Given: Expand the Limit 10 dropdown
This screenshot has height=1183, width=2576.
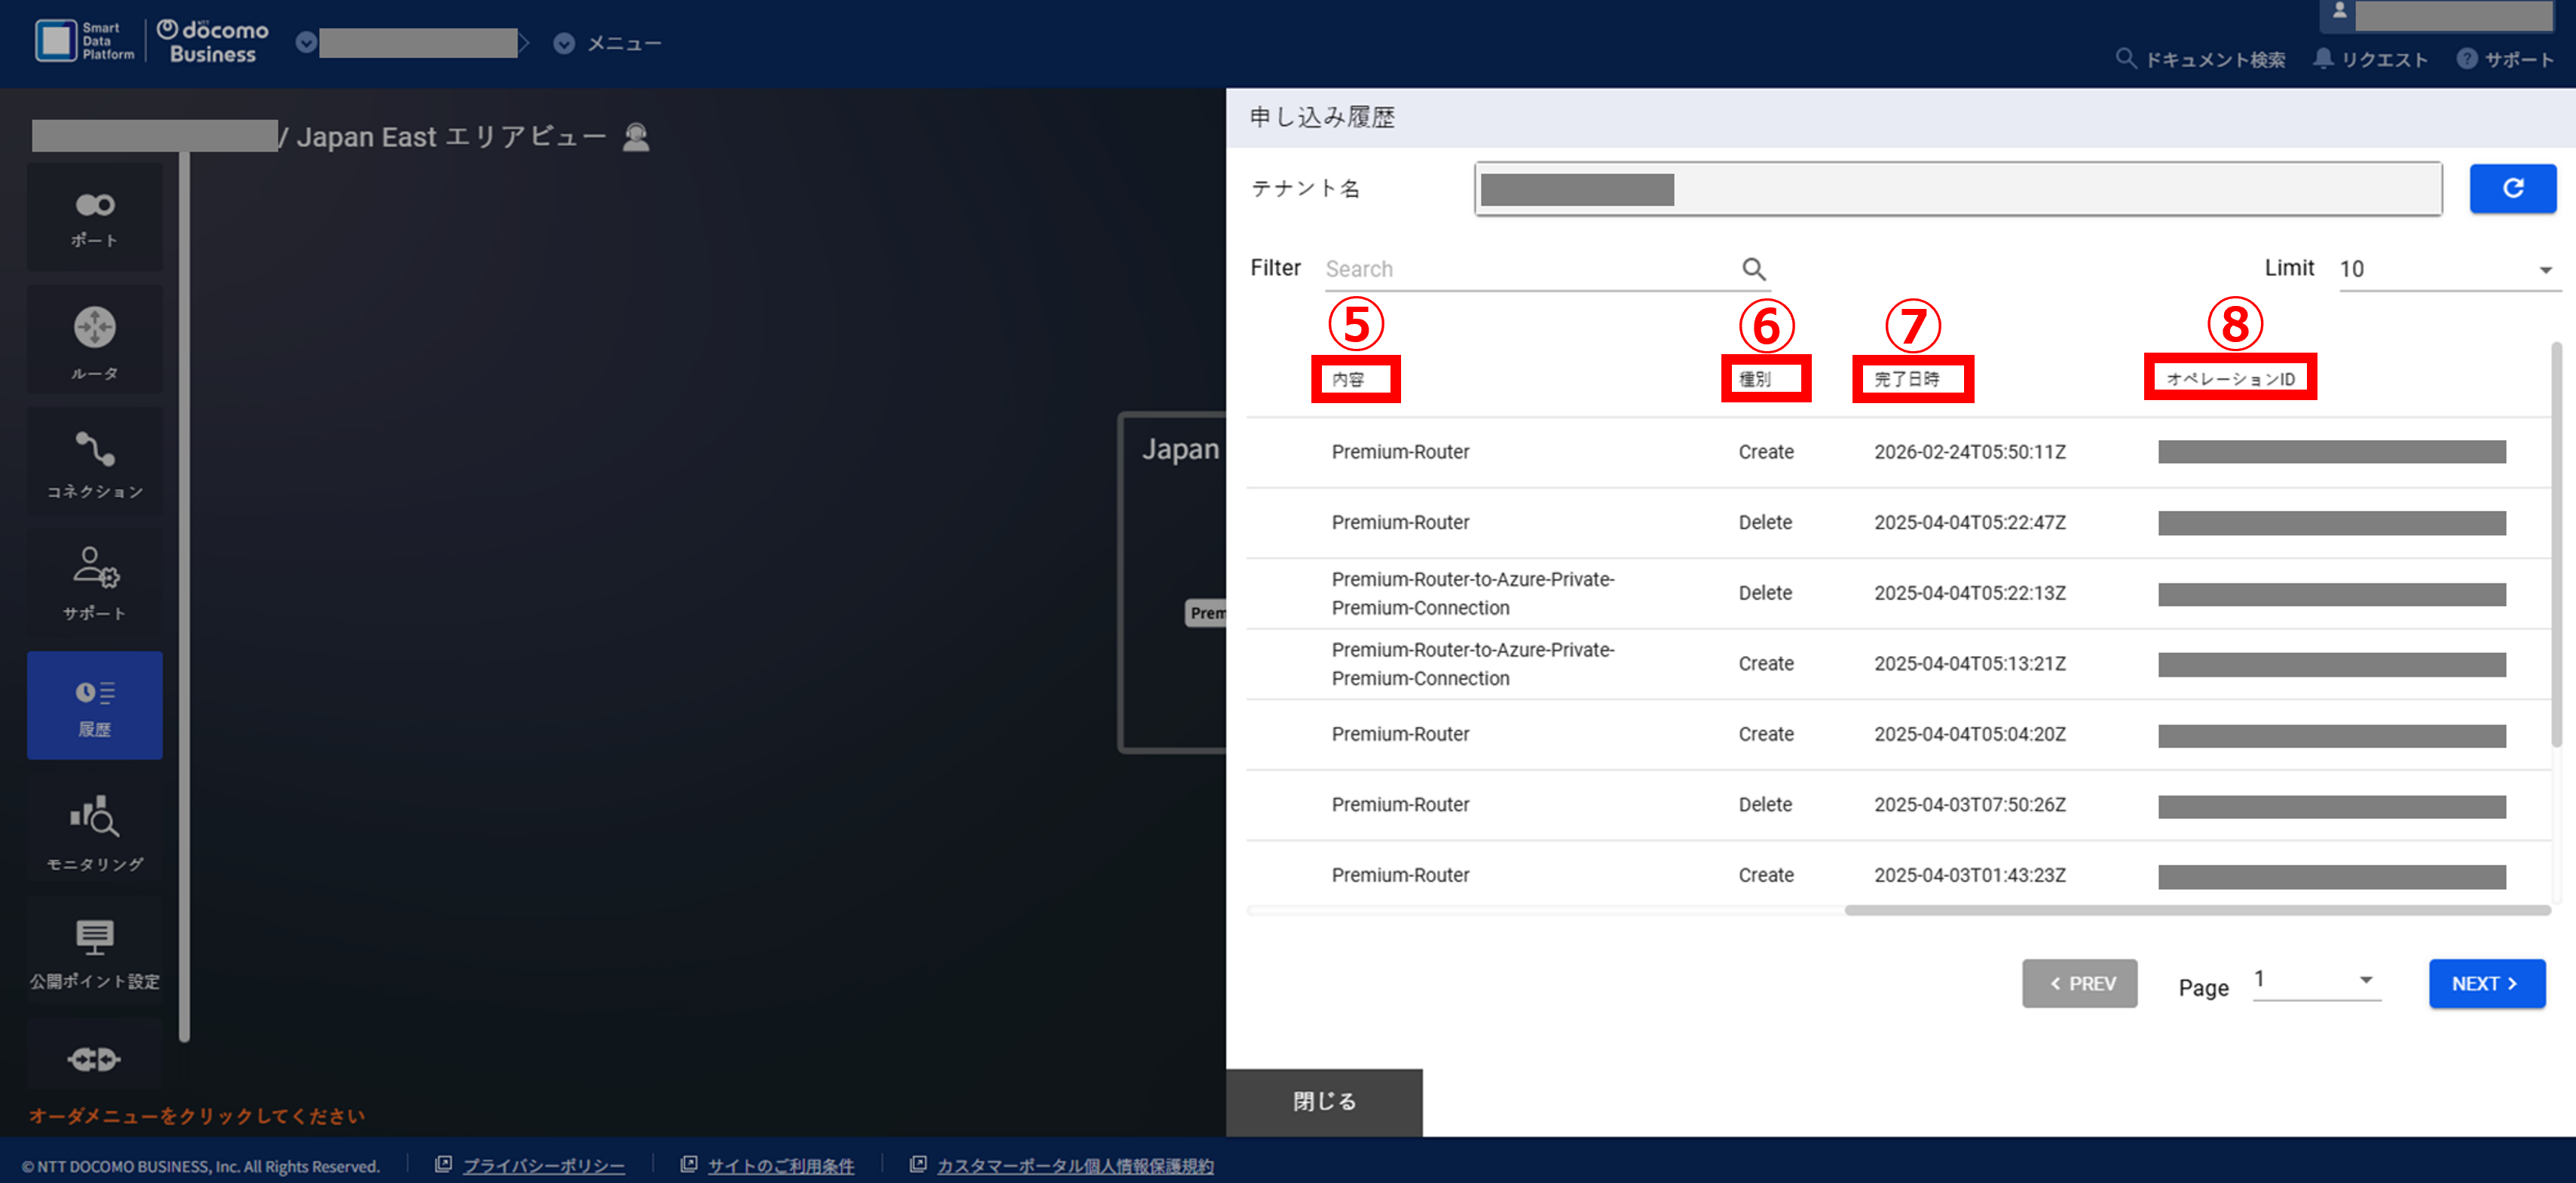Looking at the screenshot, I should [x=2445, y=269].
